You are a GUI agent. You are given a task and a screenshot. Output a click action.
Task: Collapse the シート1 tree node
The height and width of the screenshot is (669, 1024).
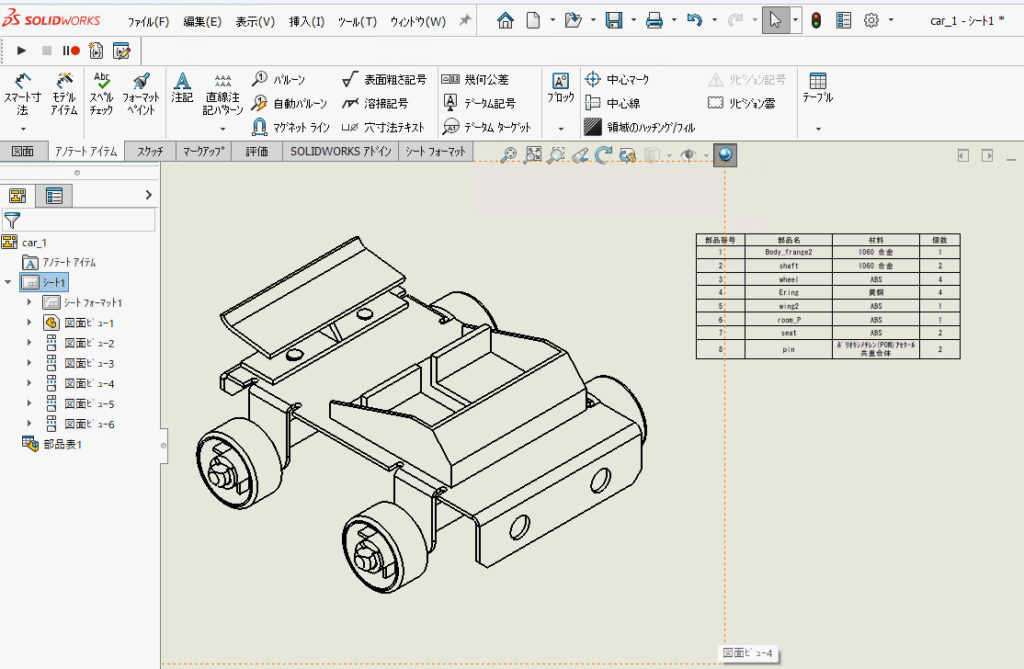coord(9,282)
